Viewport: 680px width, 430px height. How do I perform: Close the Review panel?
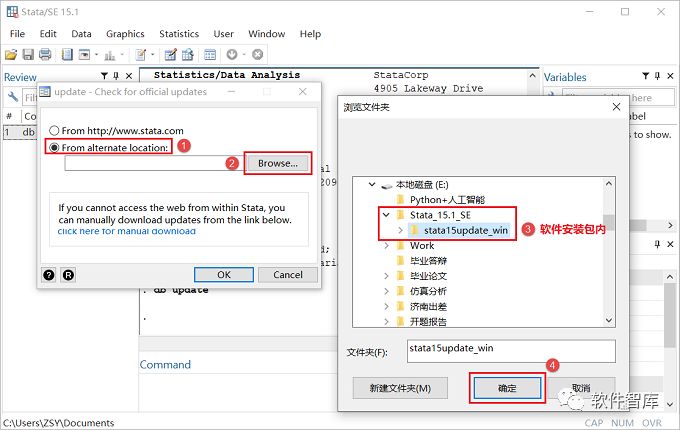129,76
